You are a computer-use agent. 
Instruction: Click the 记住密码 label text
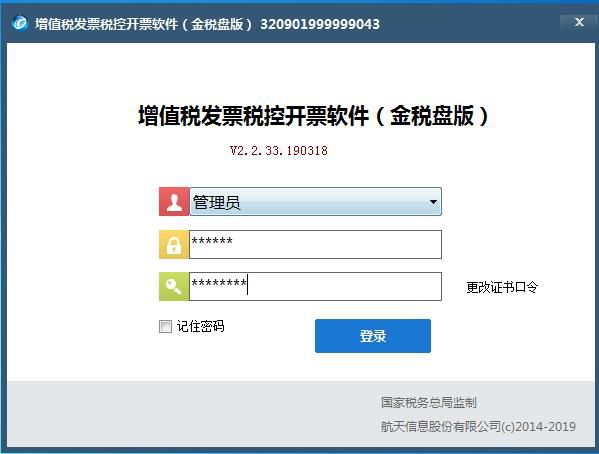200,326
